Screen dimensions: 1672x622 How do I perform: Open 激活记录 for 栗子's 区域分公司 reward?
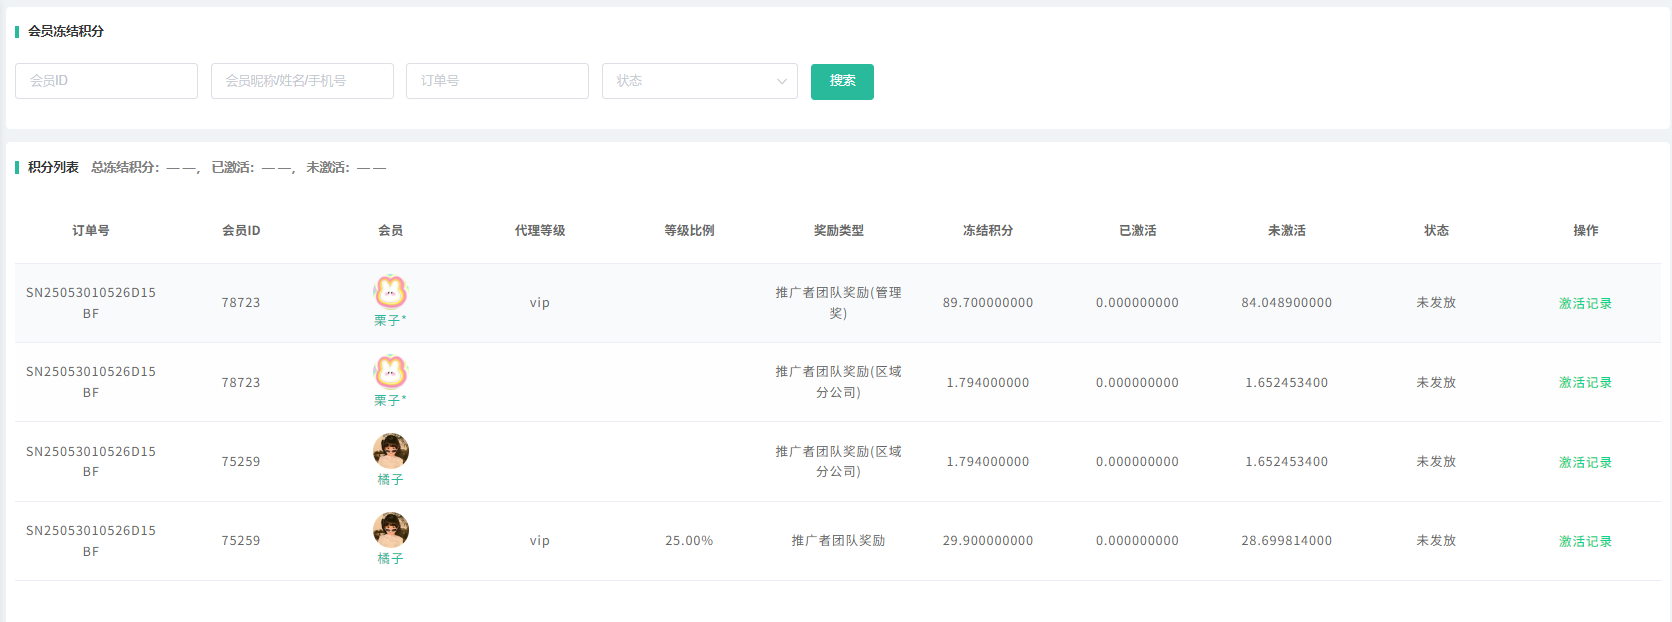coord(1585,383)
